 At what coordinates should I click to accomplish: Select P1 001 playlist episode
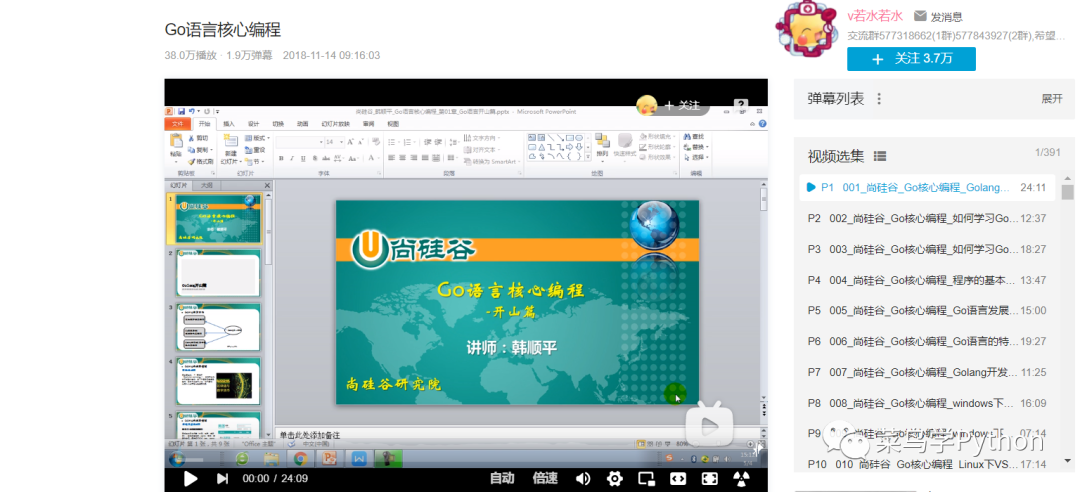point(927,187)
